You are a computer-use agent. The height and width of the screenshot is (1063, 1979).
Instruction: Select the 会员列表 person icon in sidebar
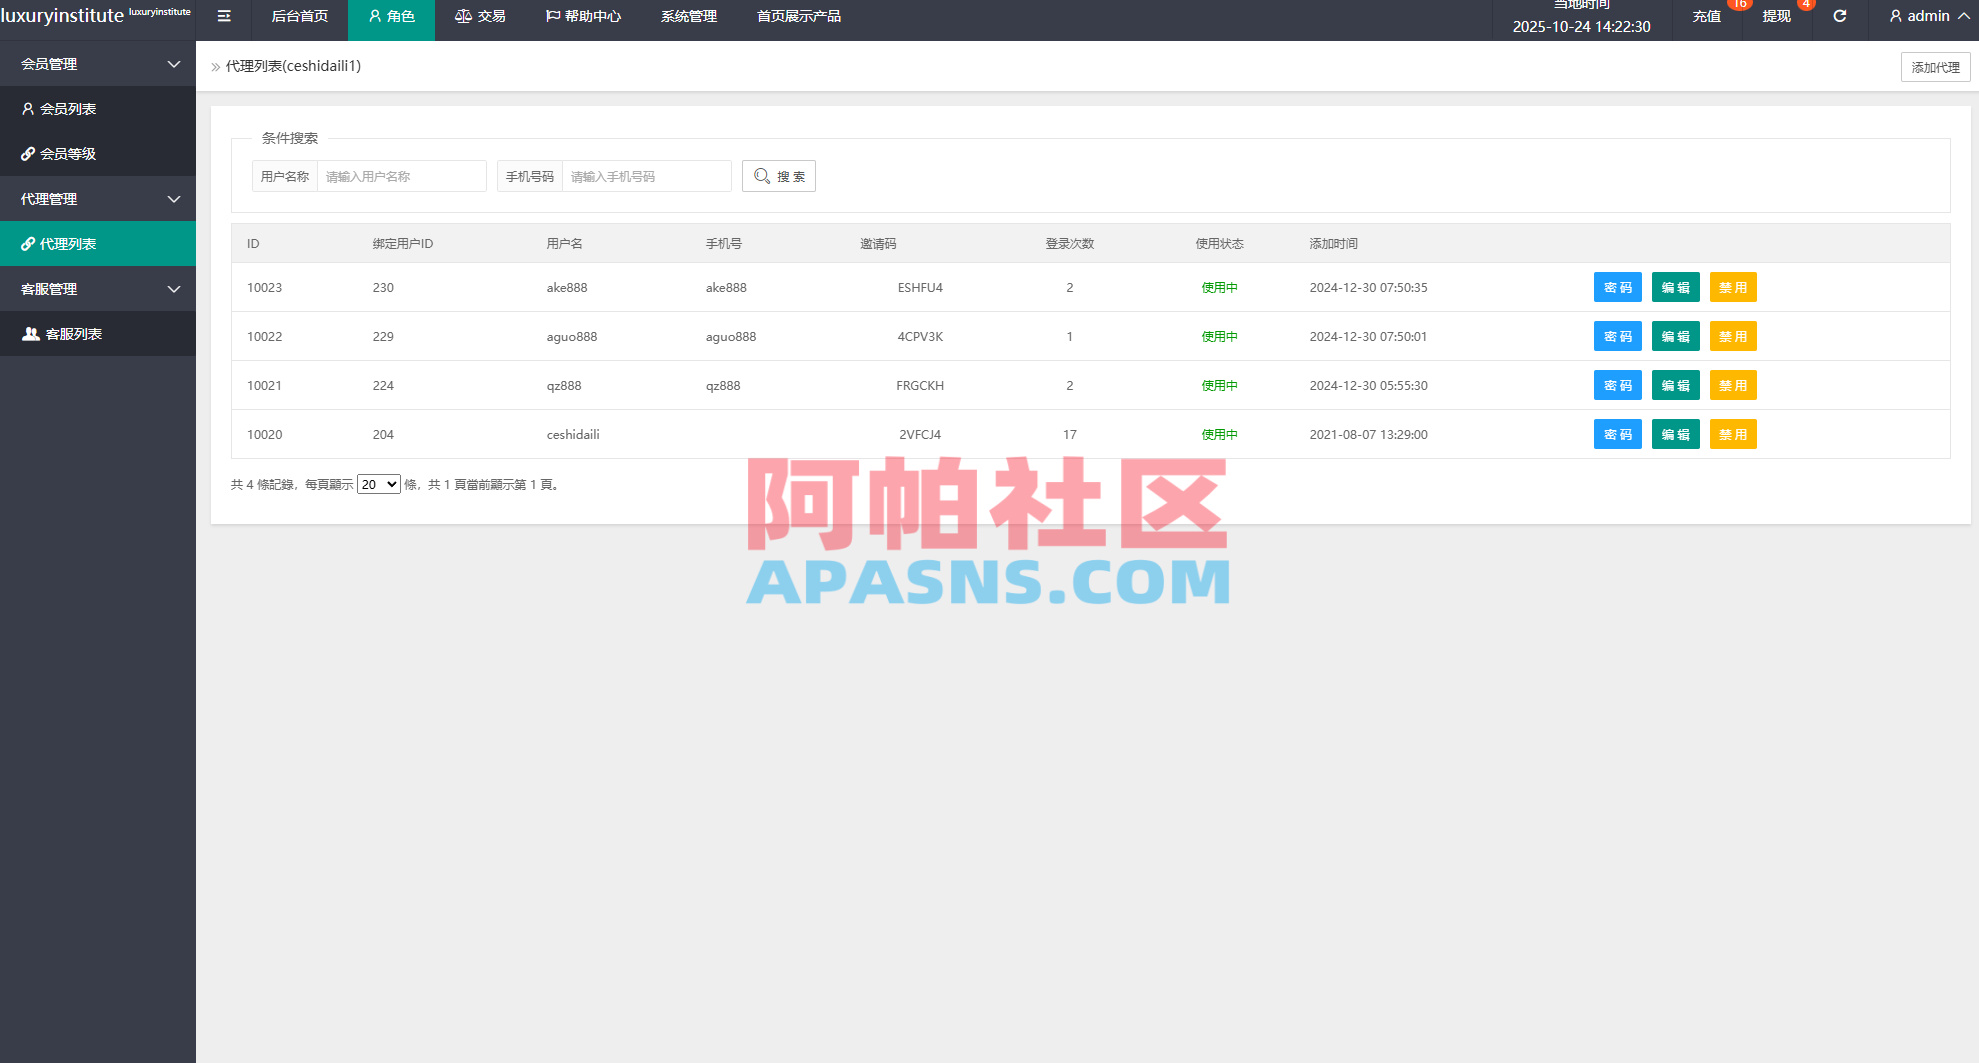point(28,108)
